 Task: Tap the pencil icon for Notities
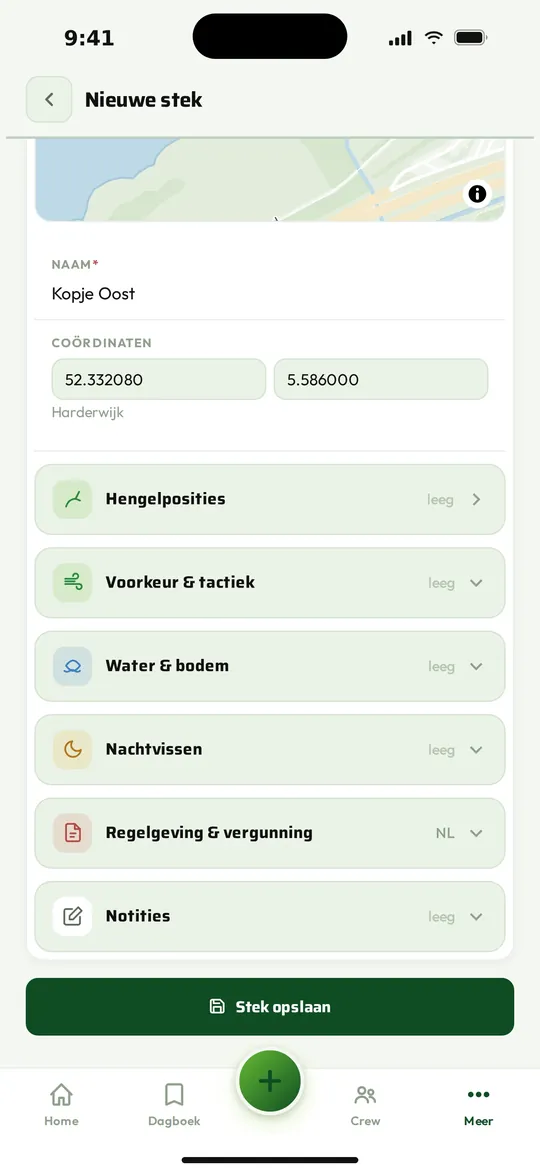coord(73,916)
